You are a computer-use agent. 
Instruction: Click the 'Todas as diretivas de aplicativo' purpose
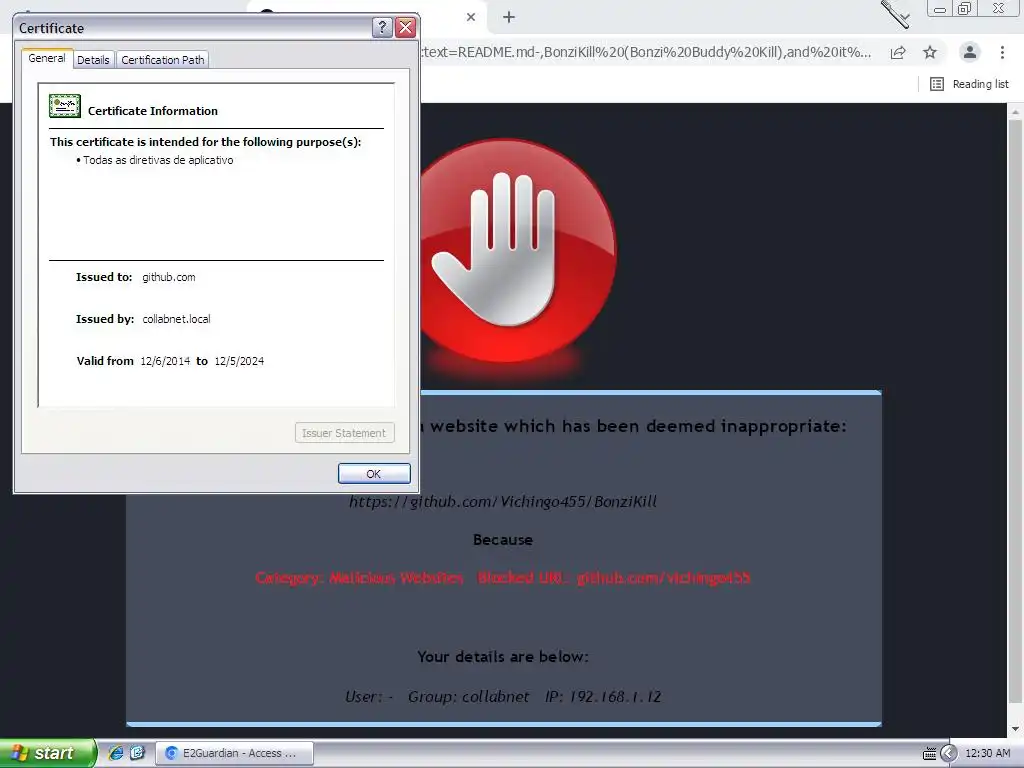click(x=158, y=160)
